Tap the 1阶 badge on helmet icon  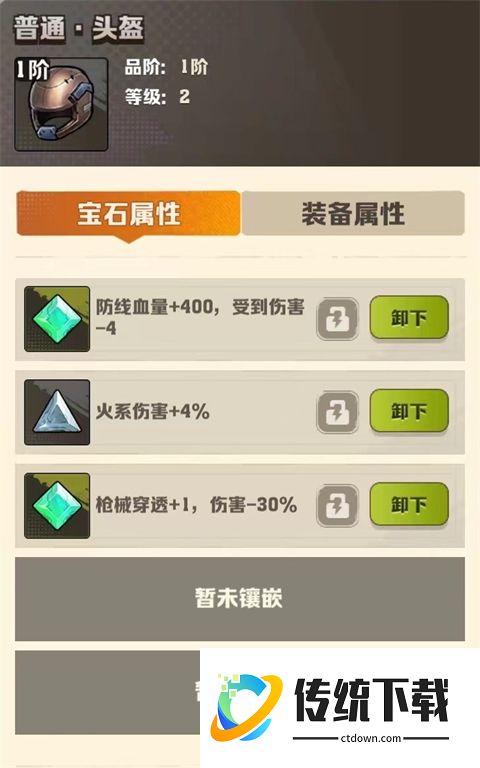coord(32,71)
